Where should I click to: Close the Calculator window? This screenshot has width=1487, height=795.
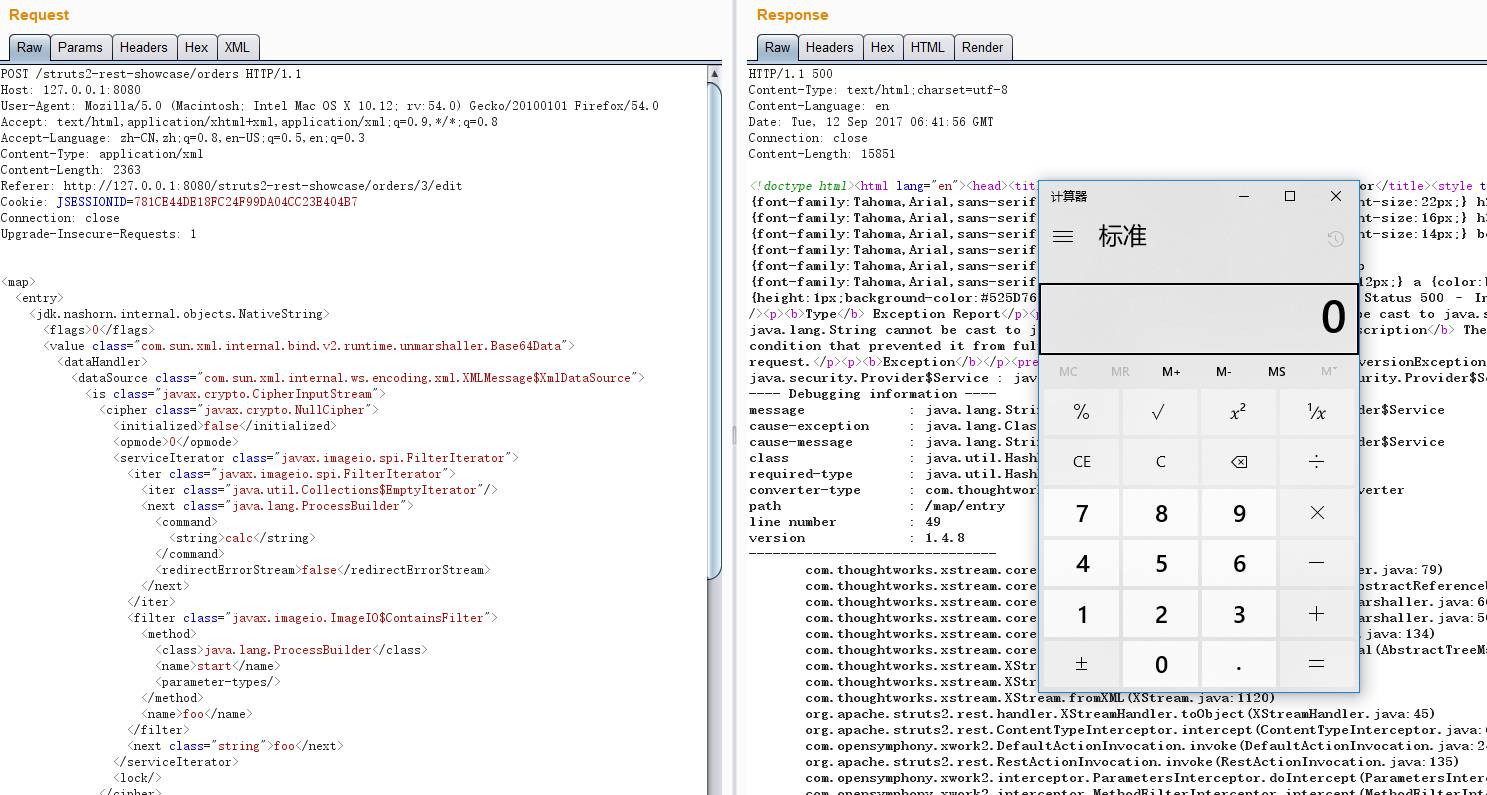pos(1335,196)
